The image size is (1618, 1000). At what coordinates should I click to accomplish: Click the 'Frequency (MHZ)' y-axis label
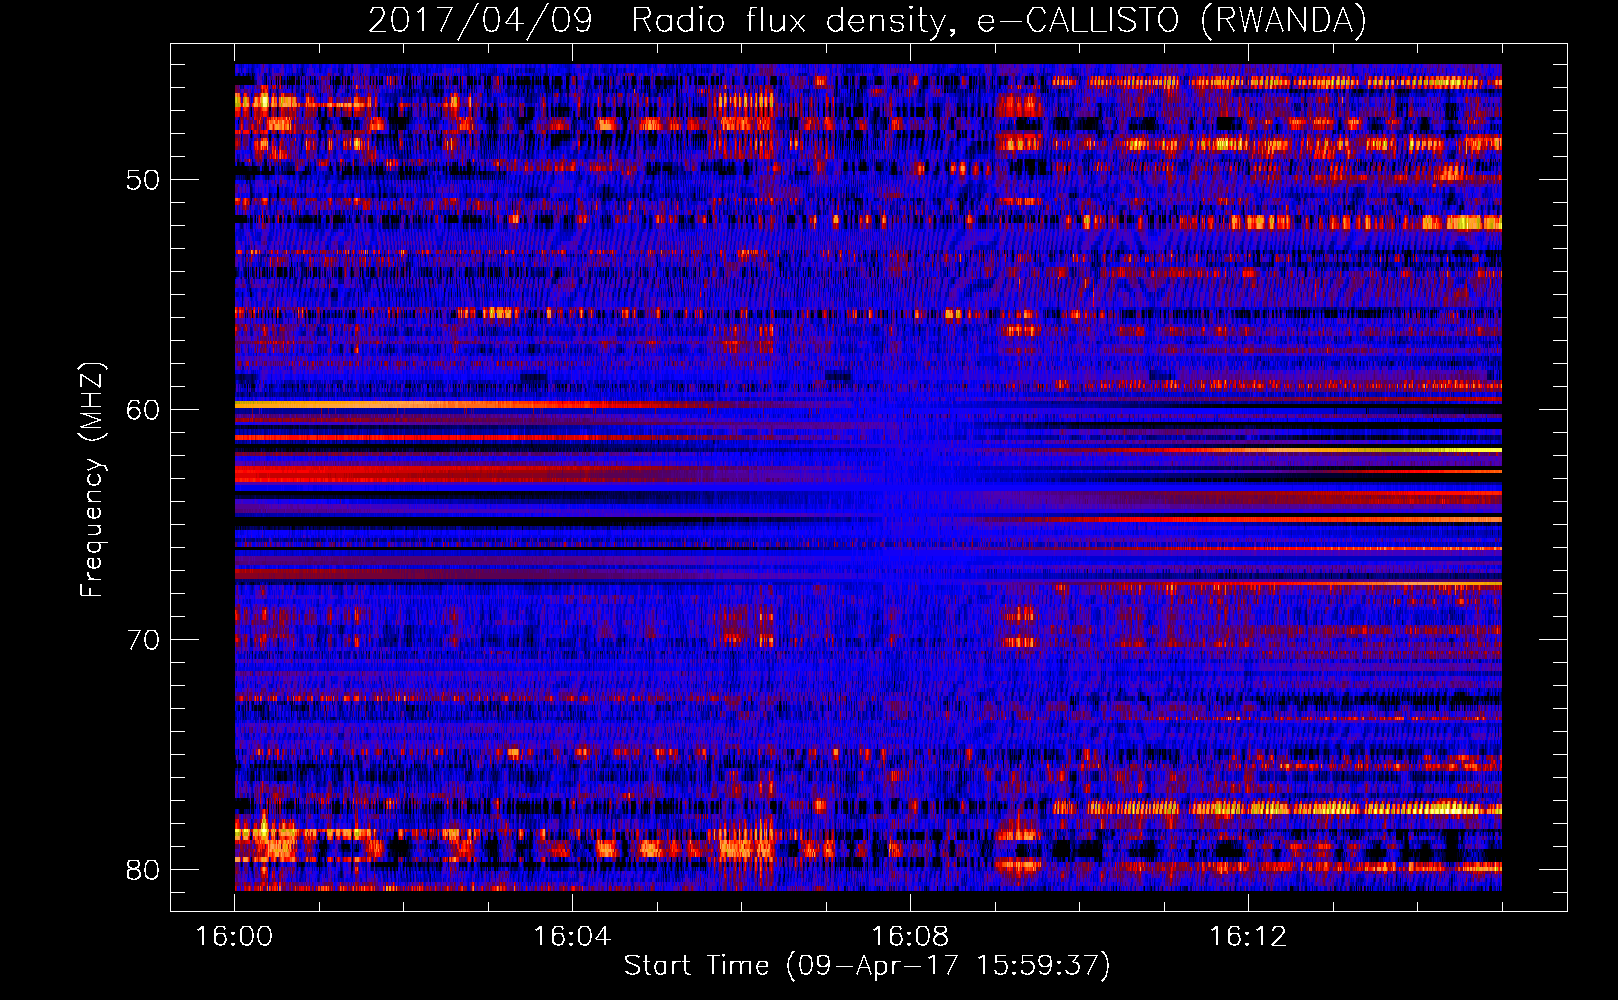[x=92, y=480]
